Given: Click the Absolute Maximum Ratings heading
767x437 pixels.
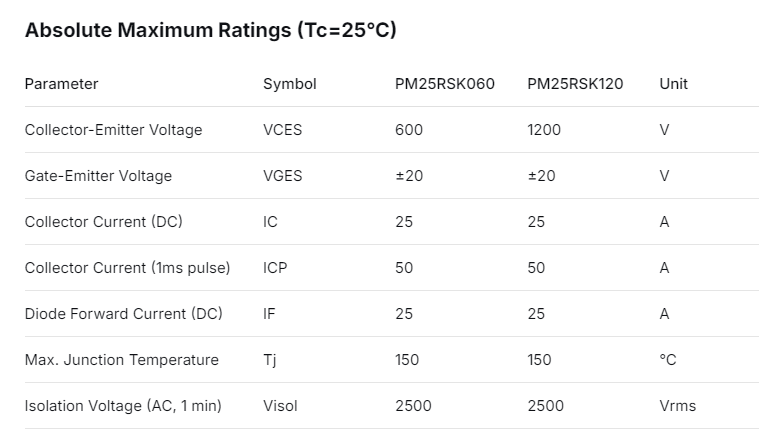Looking at the screenshot, I should click(x=210, y=30).
